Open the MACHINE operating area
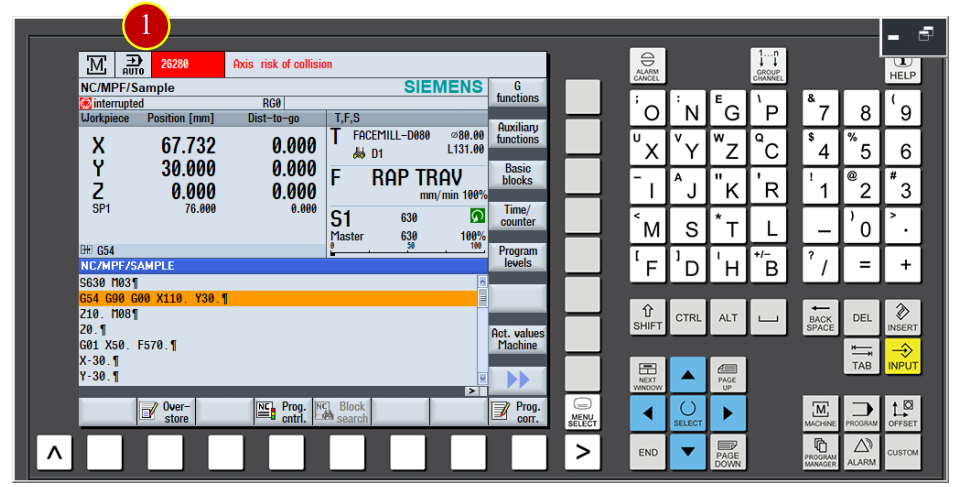 coord(820,413)
